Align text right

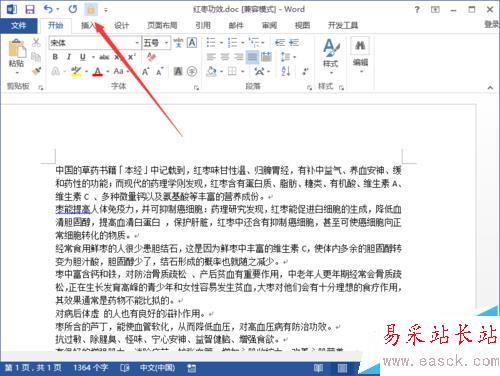tap(238, 57)
